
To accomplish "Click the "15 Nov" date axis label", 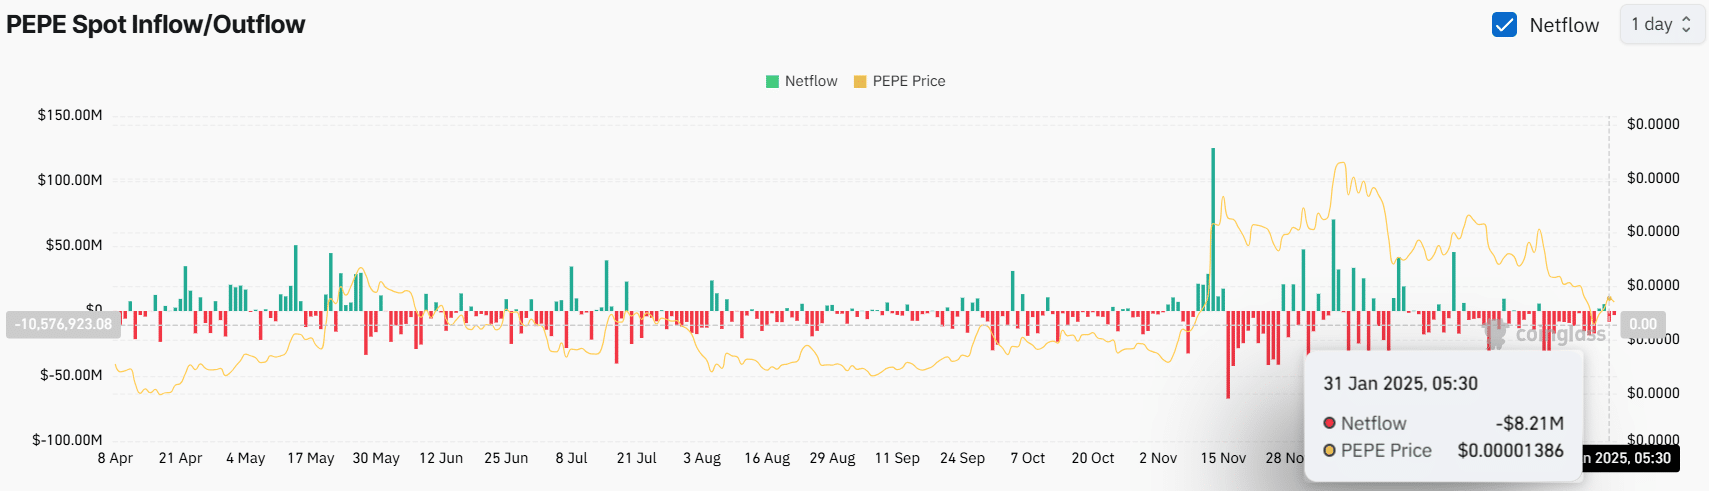I will [x=1223, y=458].
